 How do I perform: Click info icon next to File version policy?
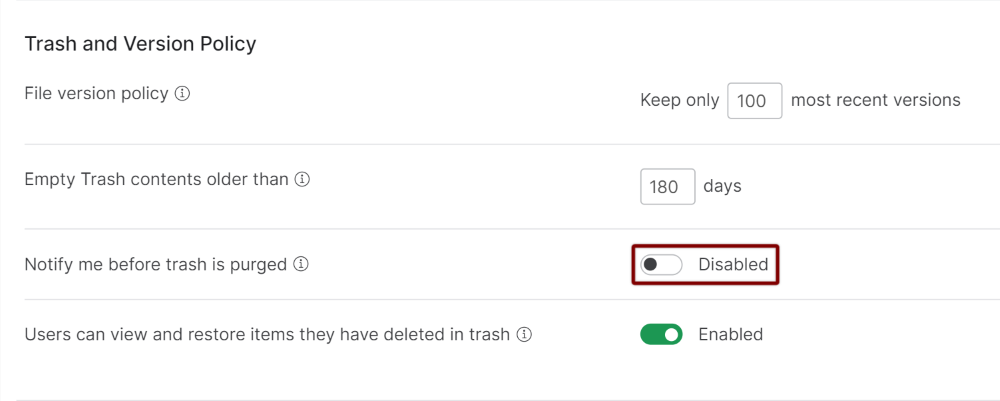click(182, 94)
